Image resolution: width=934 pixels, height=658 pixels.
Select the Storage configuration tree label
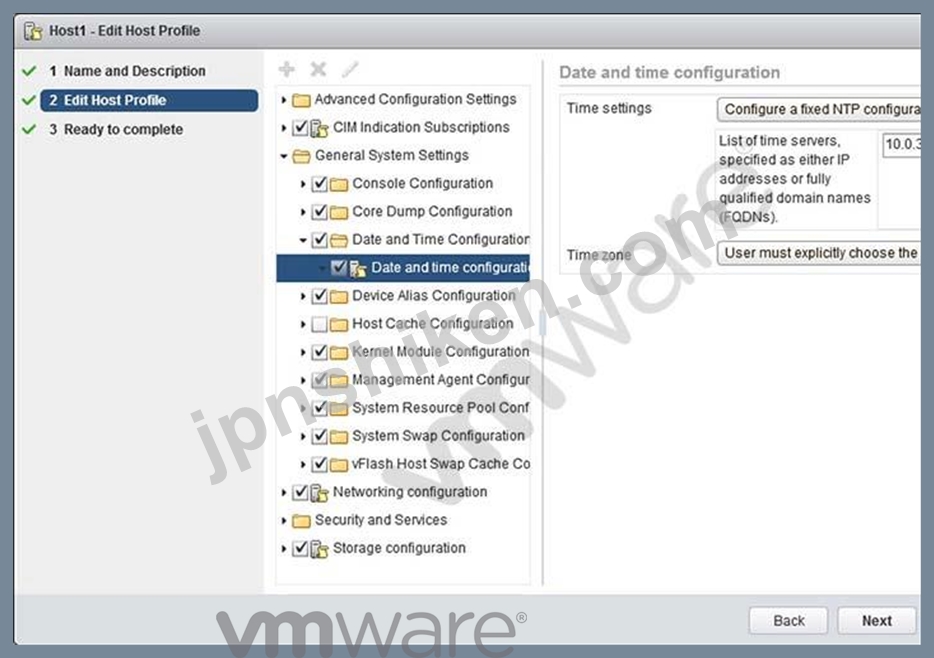[399, 548]
